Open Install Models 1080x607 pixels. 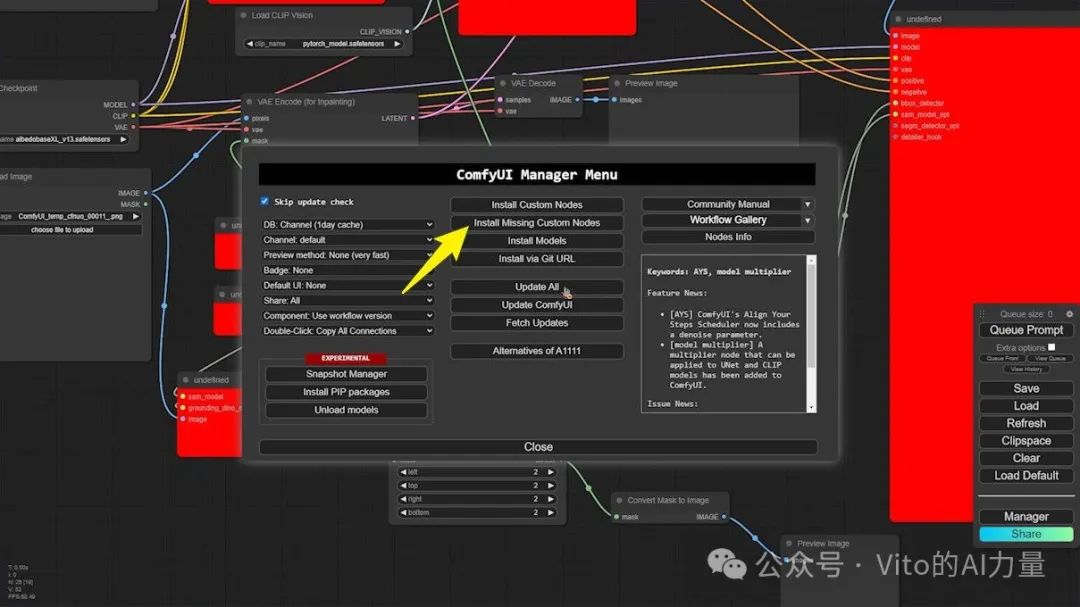537,240
